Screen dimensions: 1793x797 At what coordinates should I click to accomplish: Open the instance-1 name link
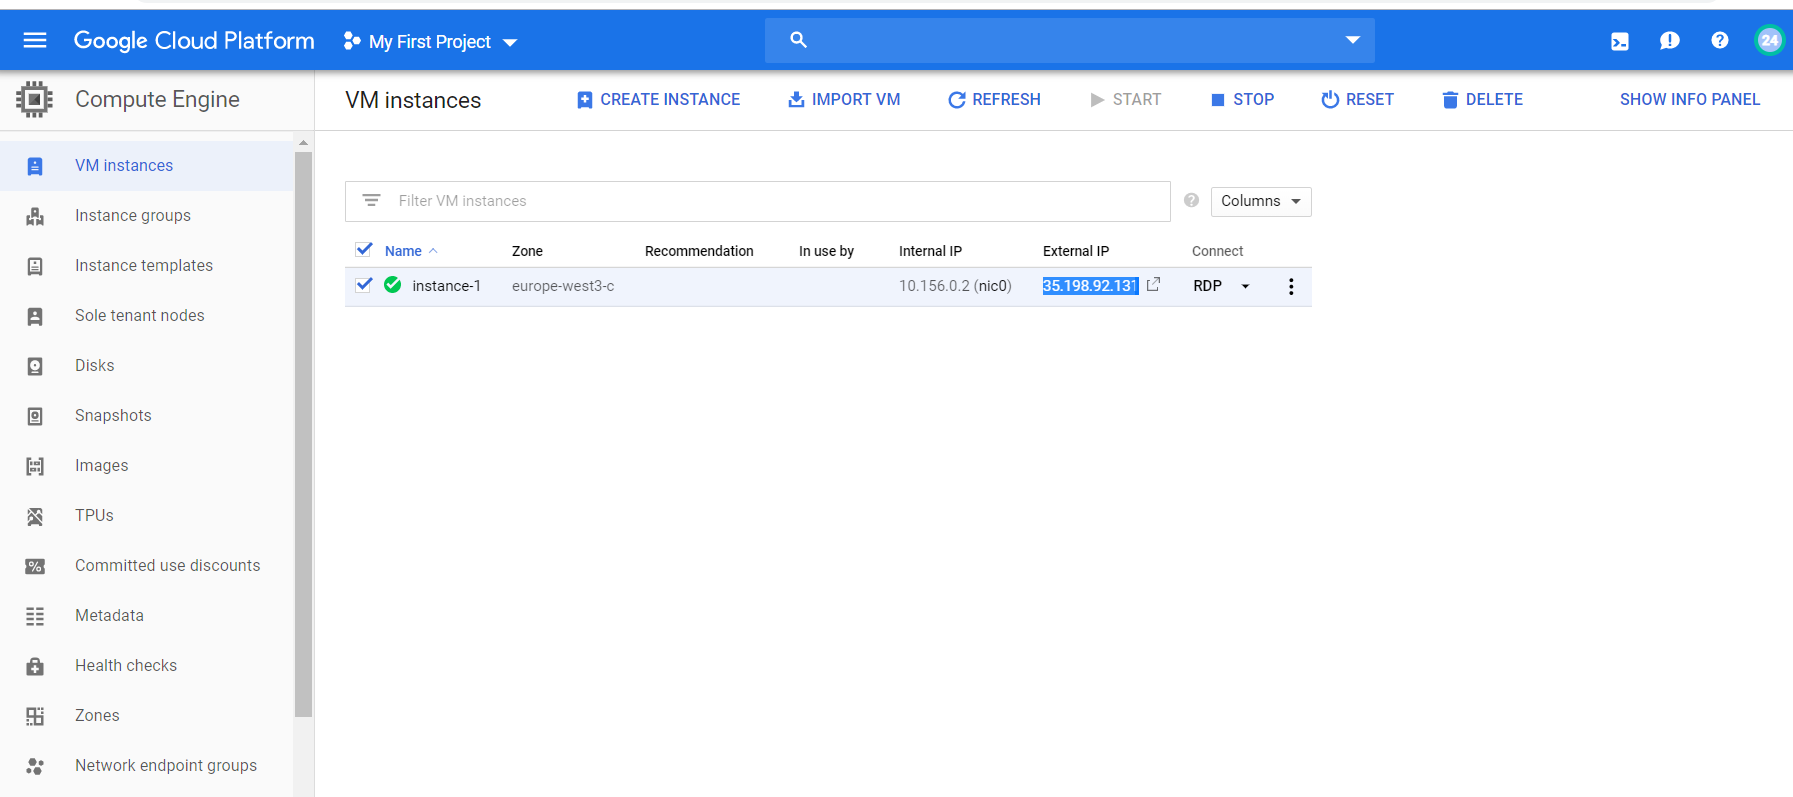pos(446,286)
